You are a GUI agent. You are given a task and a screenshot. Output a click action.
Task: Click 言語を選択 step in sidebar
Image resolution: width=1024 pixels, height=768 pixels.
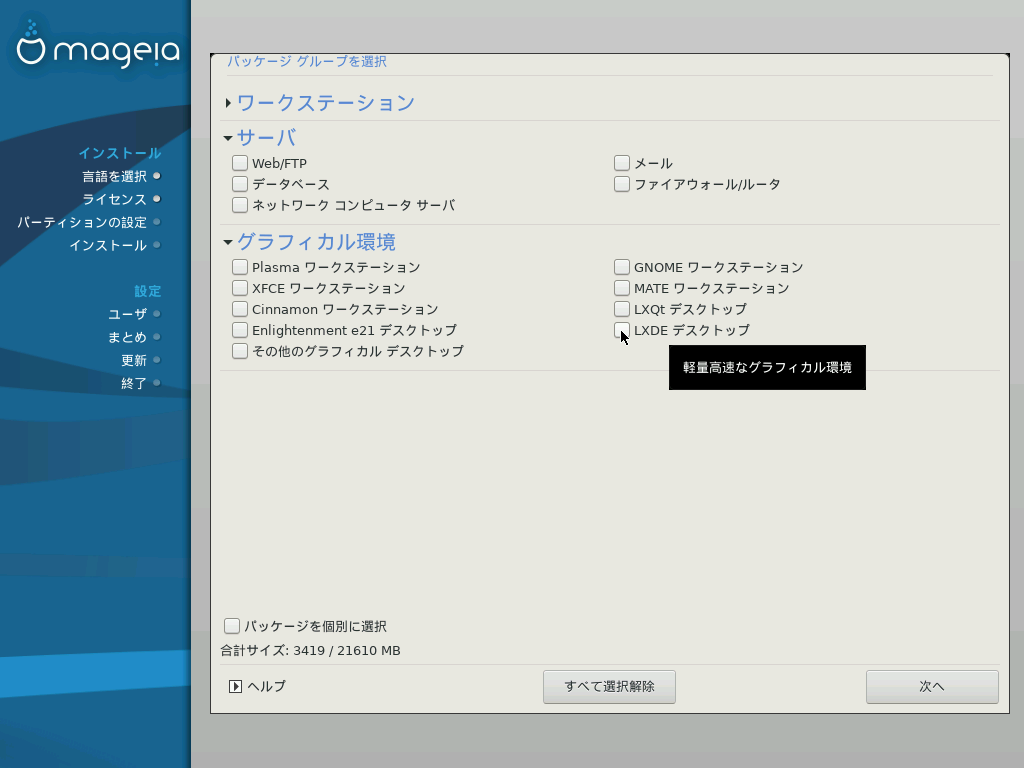coord(114,176)
